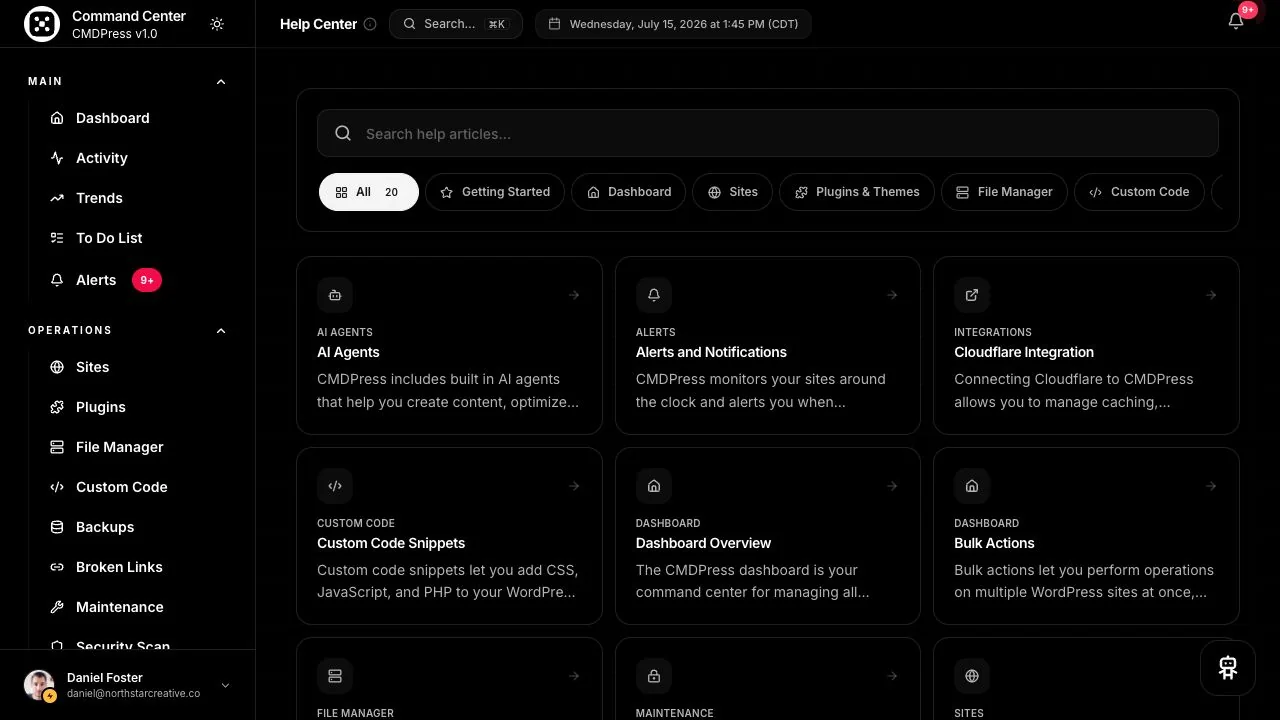This screenshot has height=720, width=1280.
Task: Click the FILE MANAGER card server icon
Action: [335, 676]
